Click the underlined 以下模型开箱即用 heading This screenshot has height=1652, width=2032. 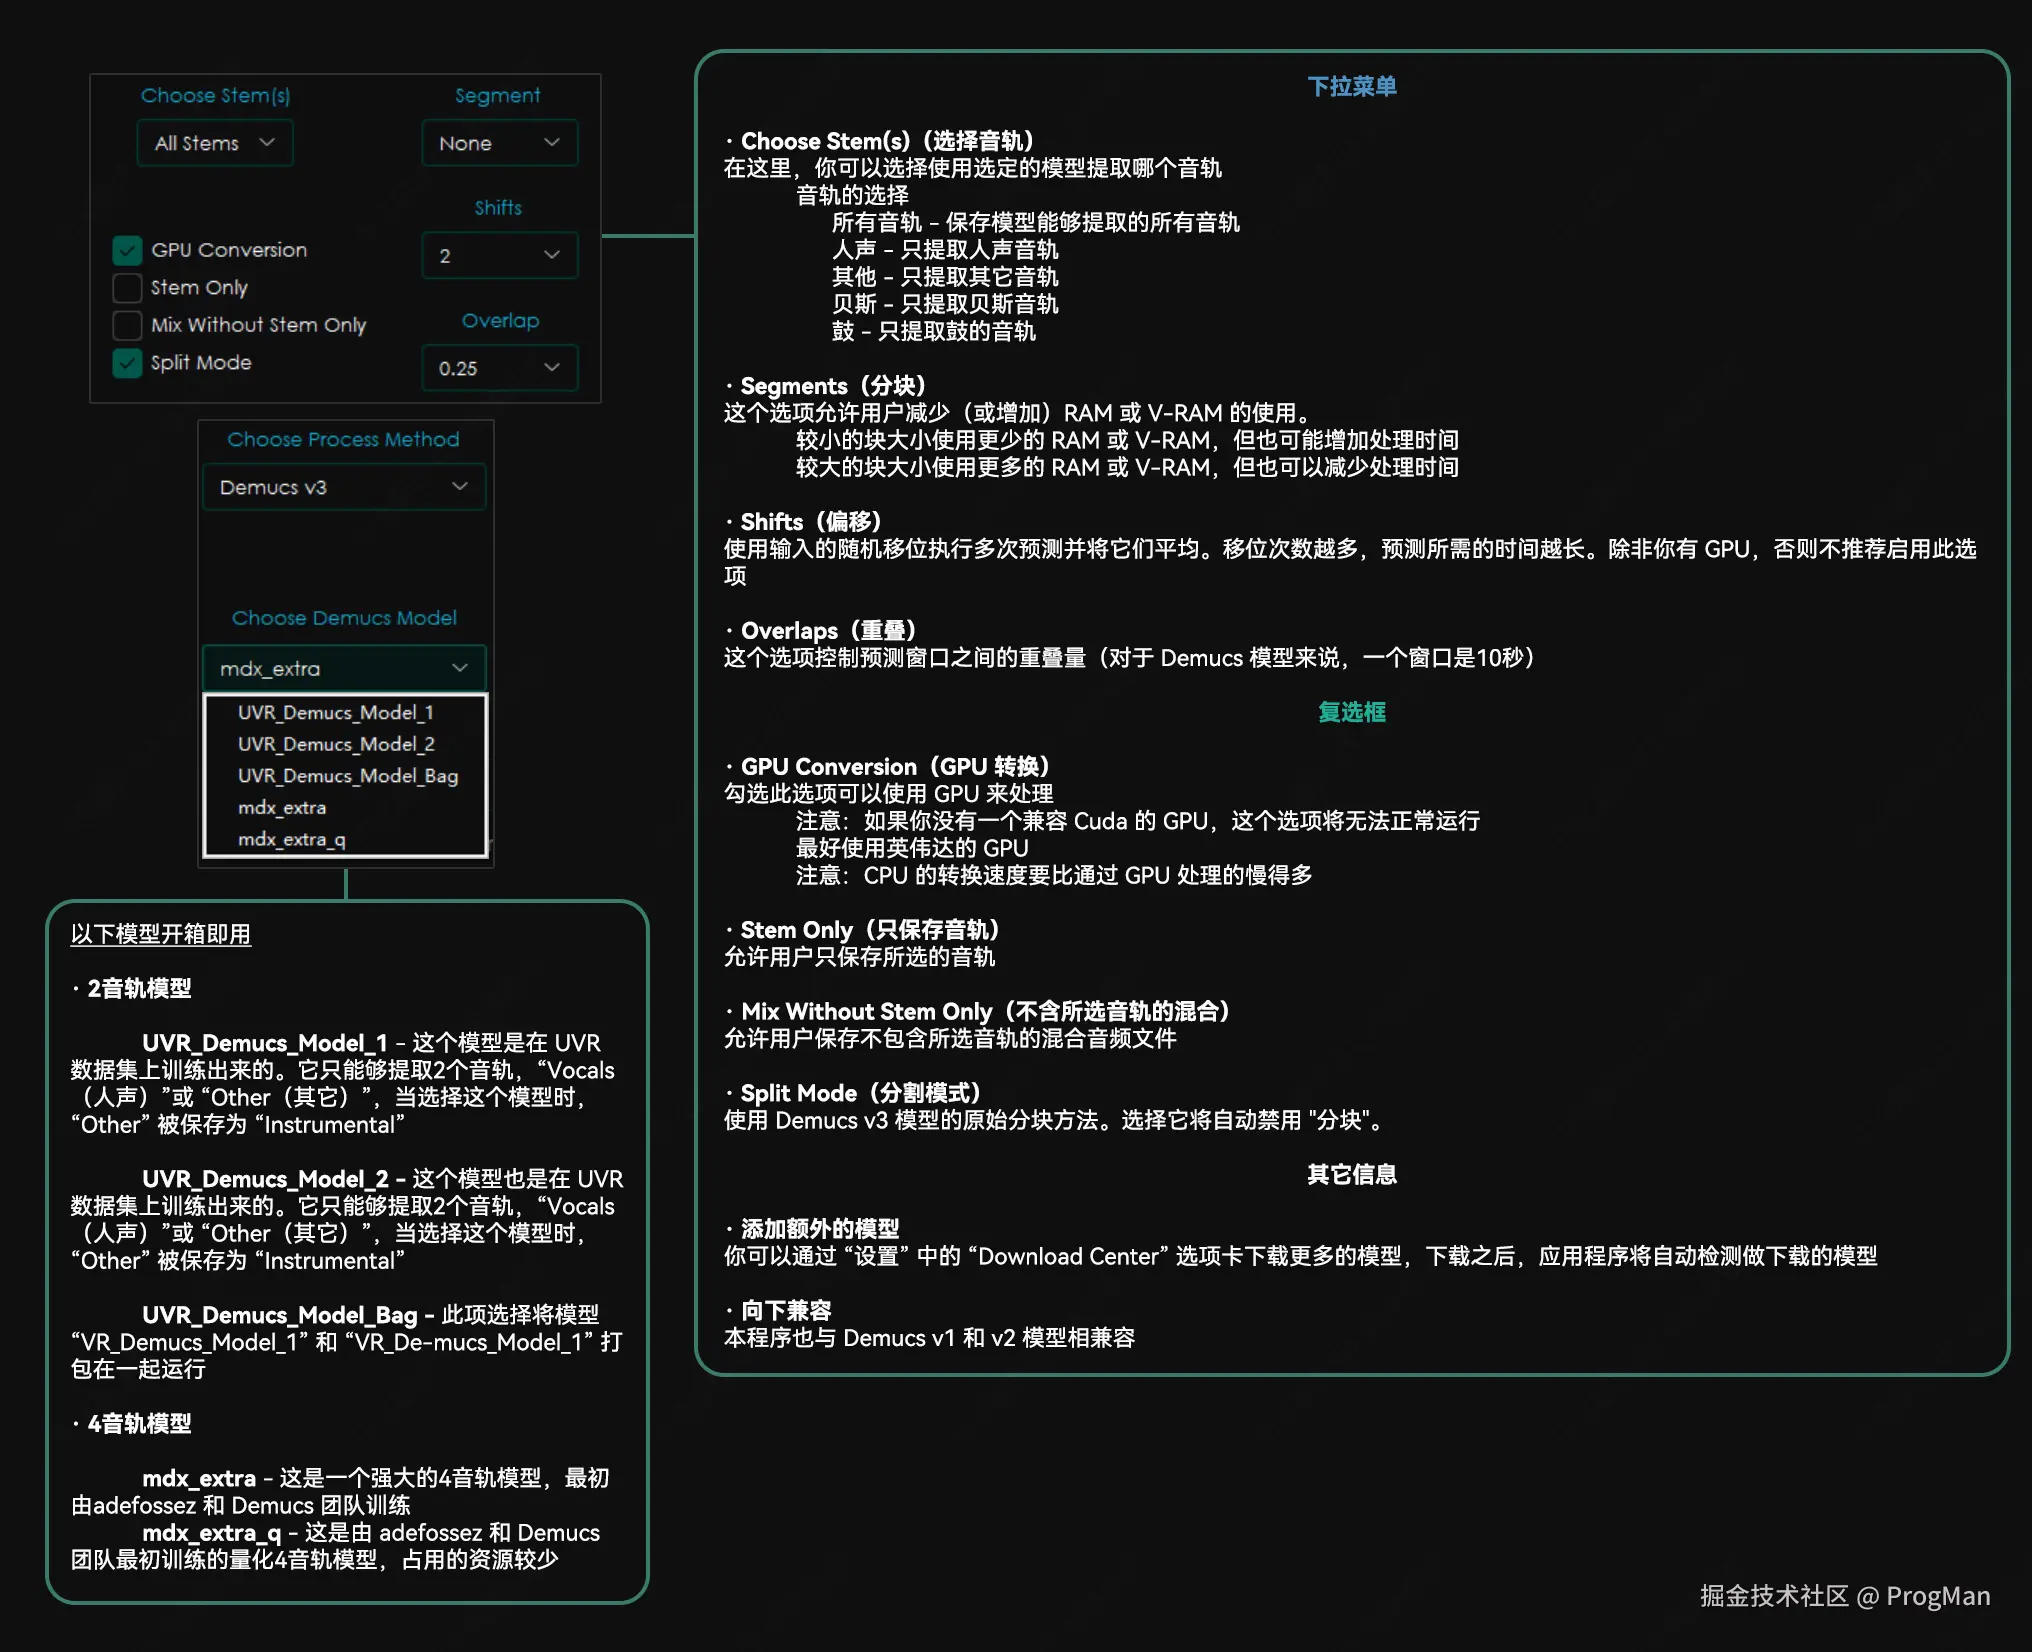point(160,934)
